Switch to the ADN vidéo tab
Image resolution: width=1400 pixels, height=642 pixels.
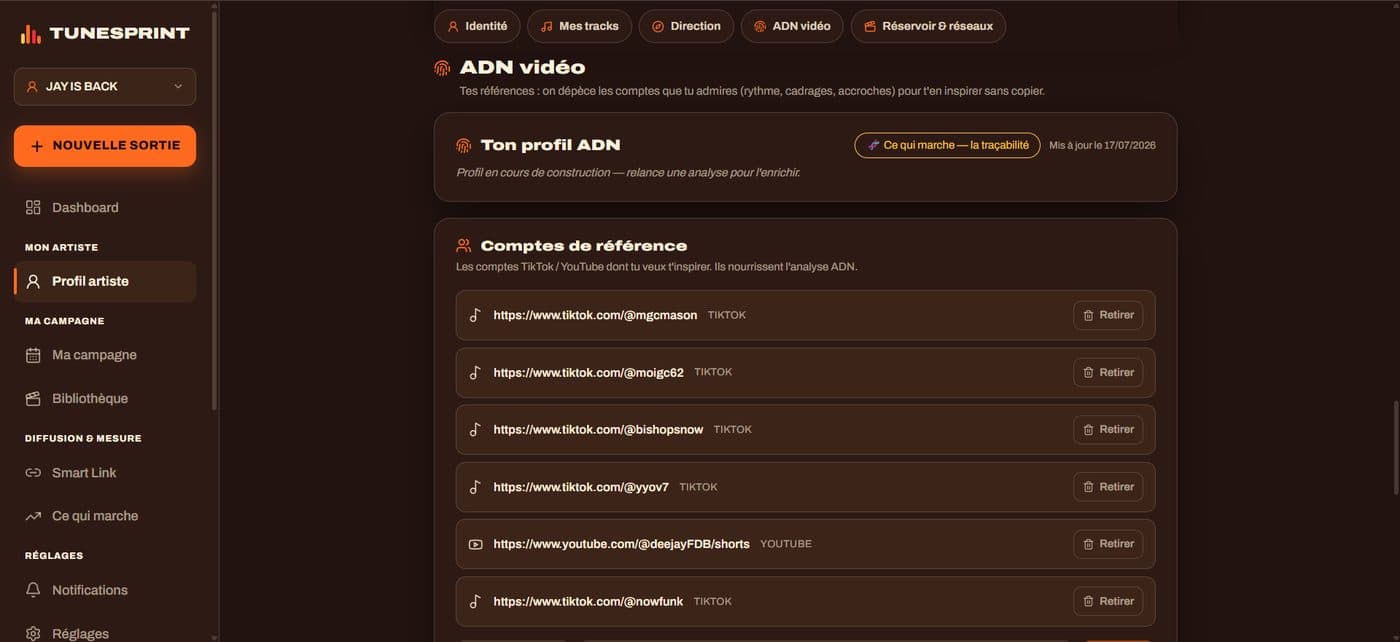pos(792,26)
